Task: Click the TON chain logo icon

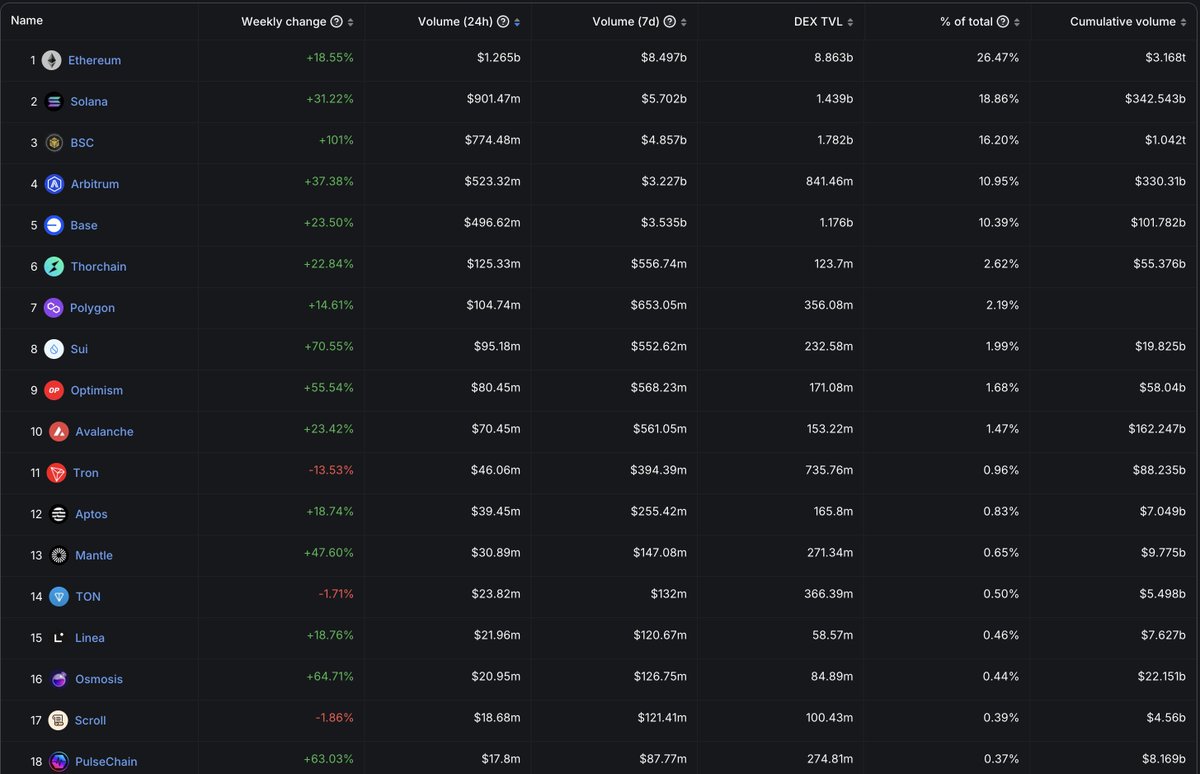Action: pos(58,596)
